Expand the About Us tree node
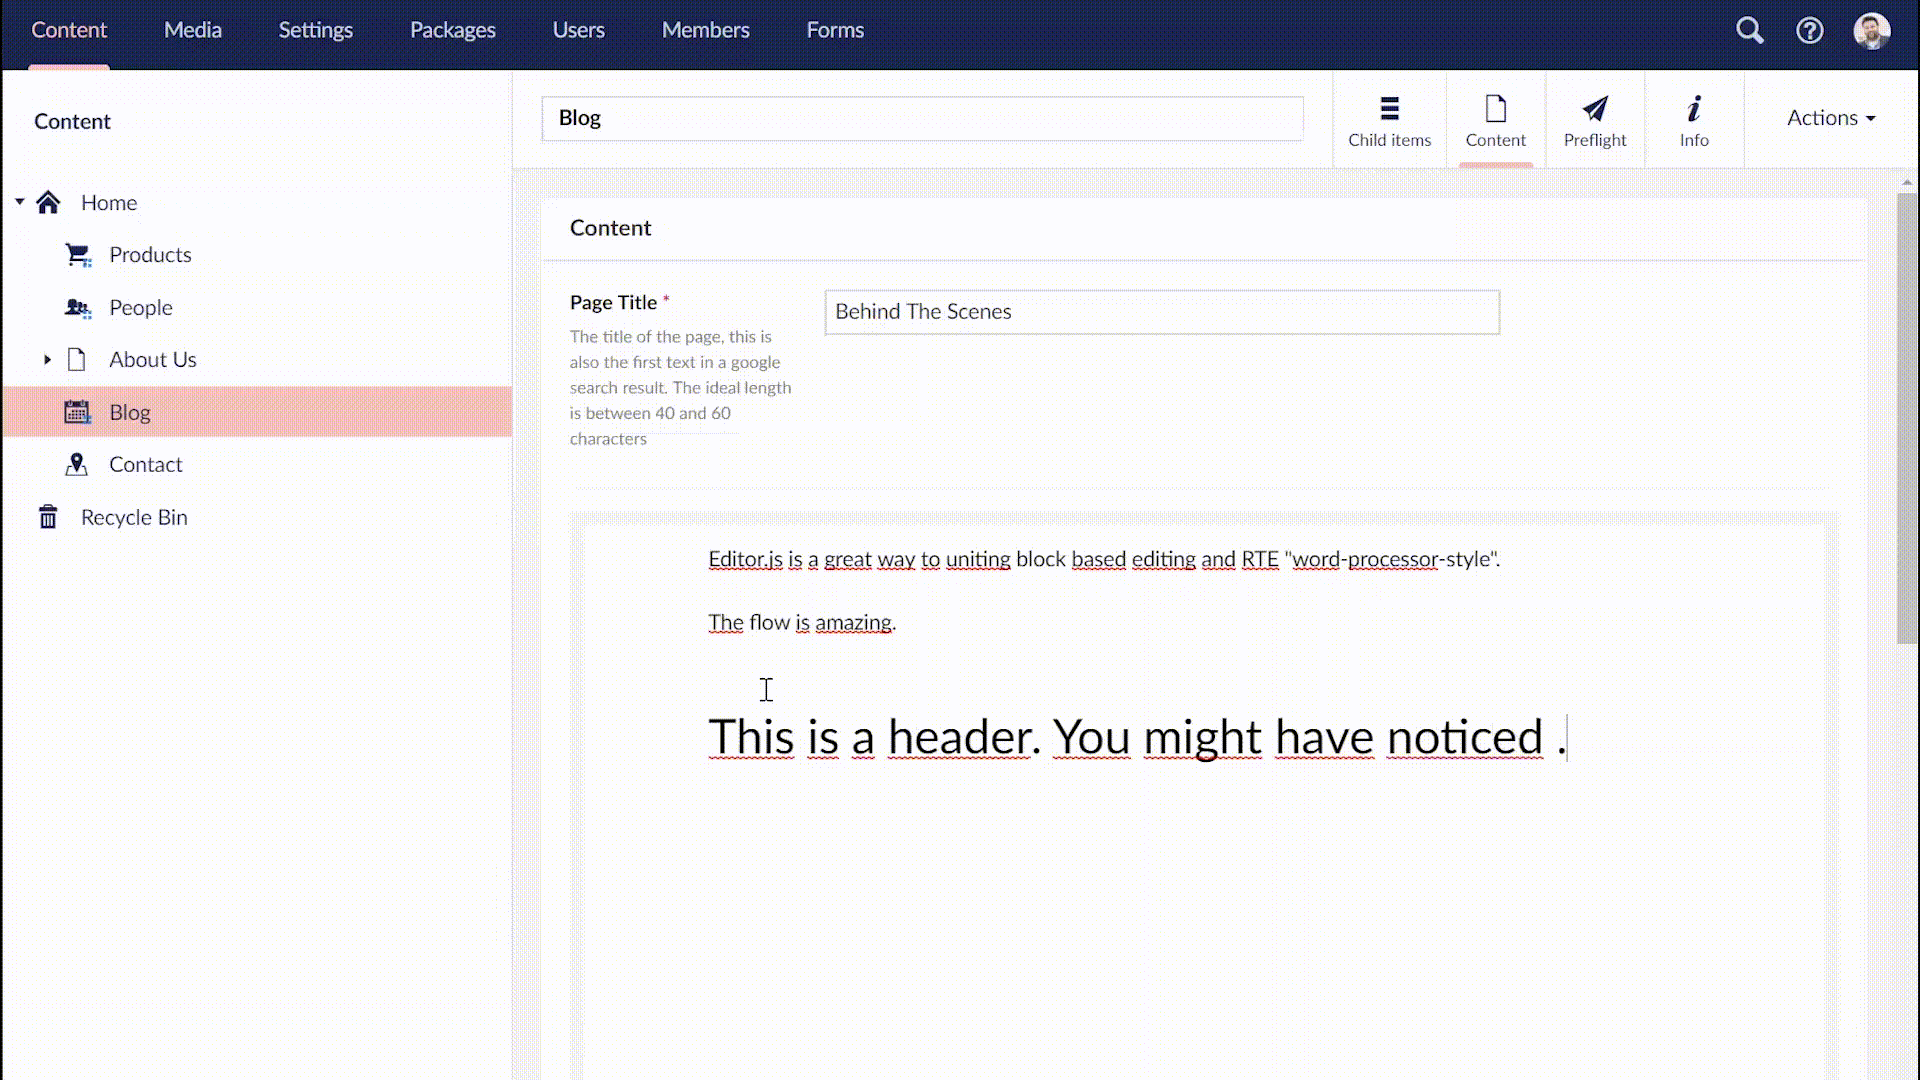This screenshot has height=1080, width=1920. (x=47, y=359)
